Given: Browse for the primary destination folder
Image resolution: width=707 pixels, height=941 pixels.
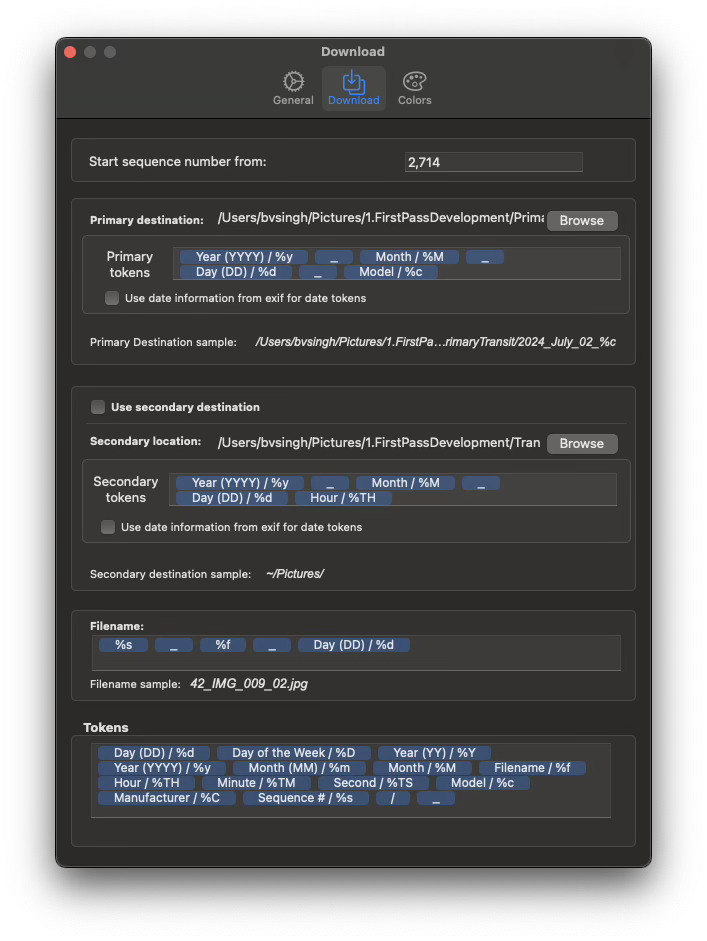Looking at the screenshot, I should [582, 220].
